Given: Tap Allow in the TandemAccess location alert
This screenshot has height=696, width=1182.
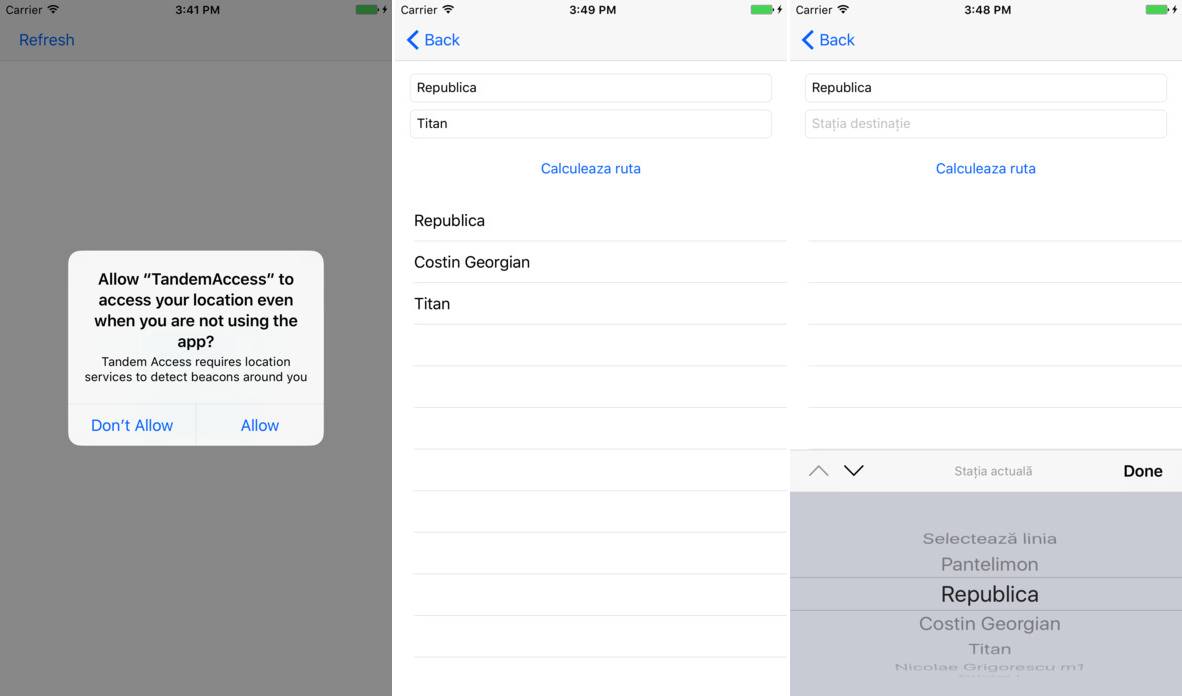Looking at the screenshot, I should click(x=260, y=425).
